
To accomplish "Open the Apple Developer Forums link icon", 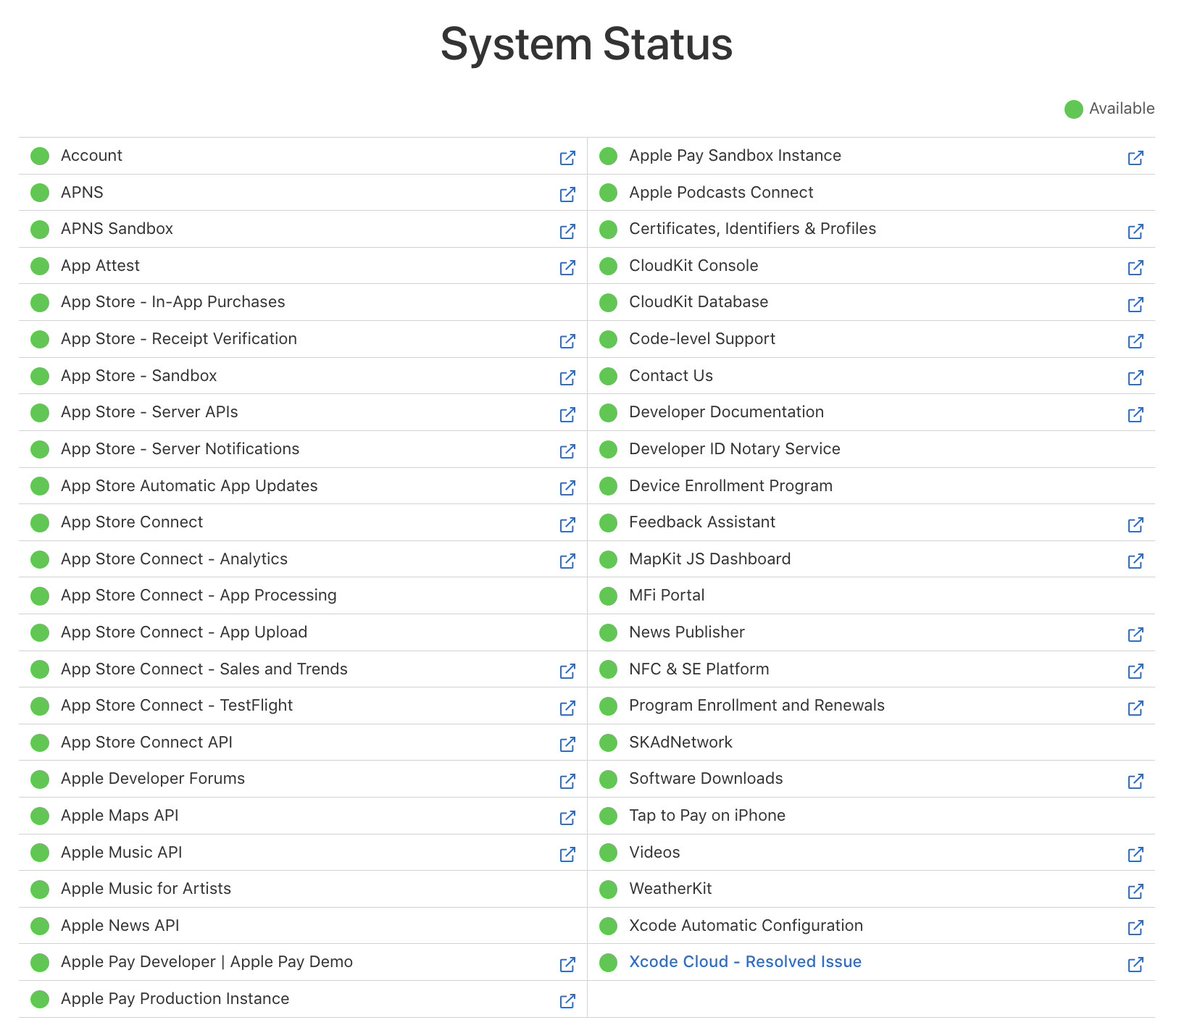I will pyautogui.click(x=567, y=781).
